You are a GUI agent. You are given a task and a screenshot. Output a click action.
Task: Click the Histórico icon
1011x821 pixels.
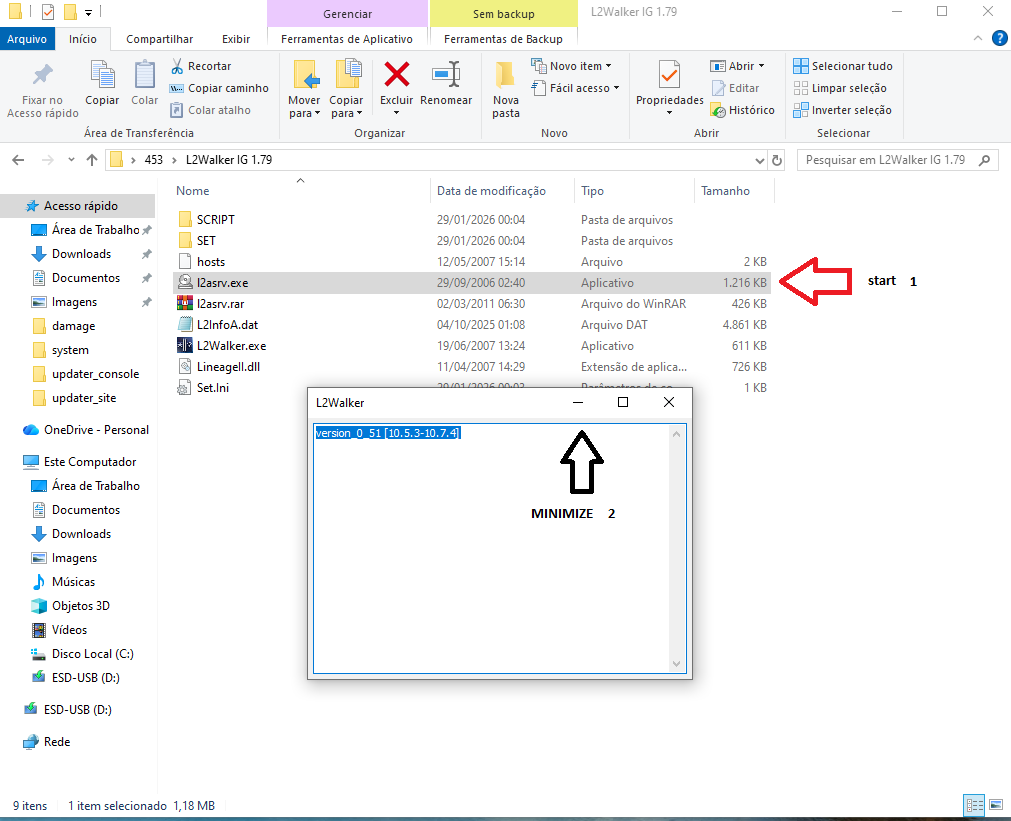point(718,110)
